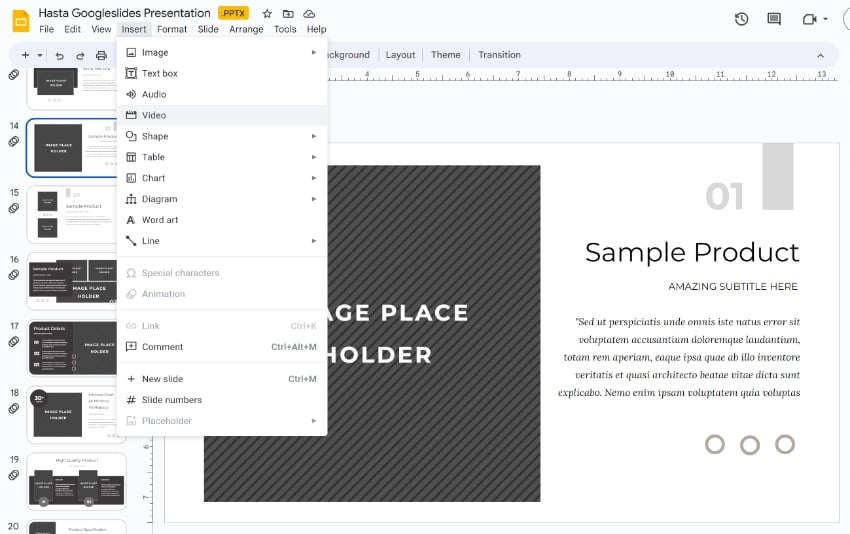
Task: Click the move to folder icon
Action: (x=288, y=14)
